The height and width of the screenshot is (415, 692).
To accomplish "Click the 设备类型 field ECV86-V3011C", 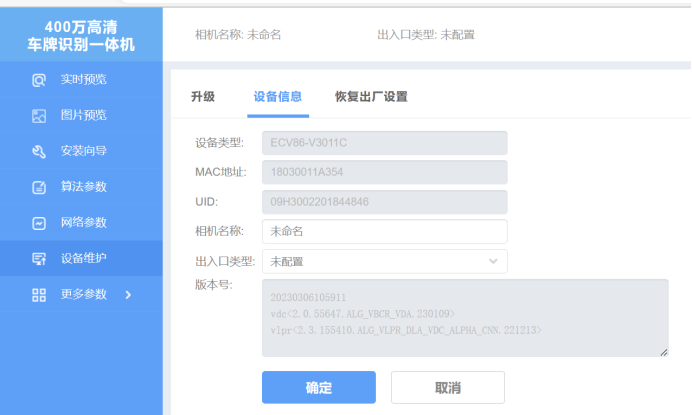I will (x=384, y=143).
